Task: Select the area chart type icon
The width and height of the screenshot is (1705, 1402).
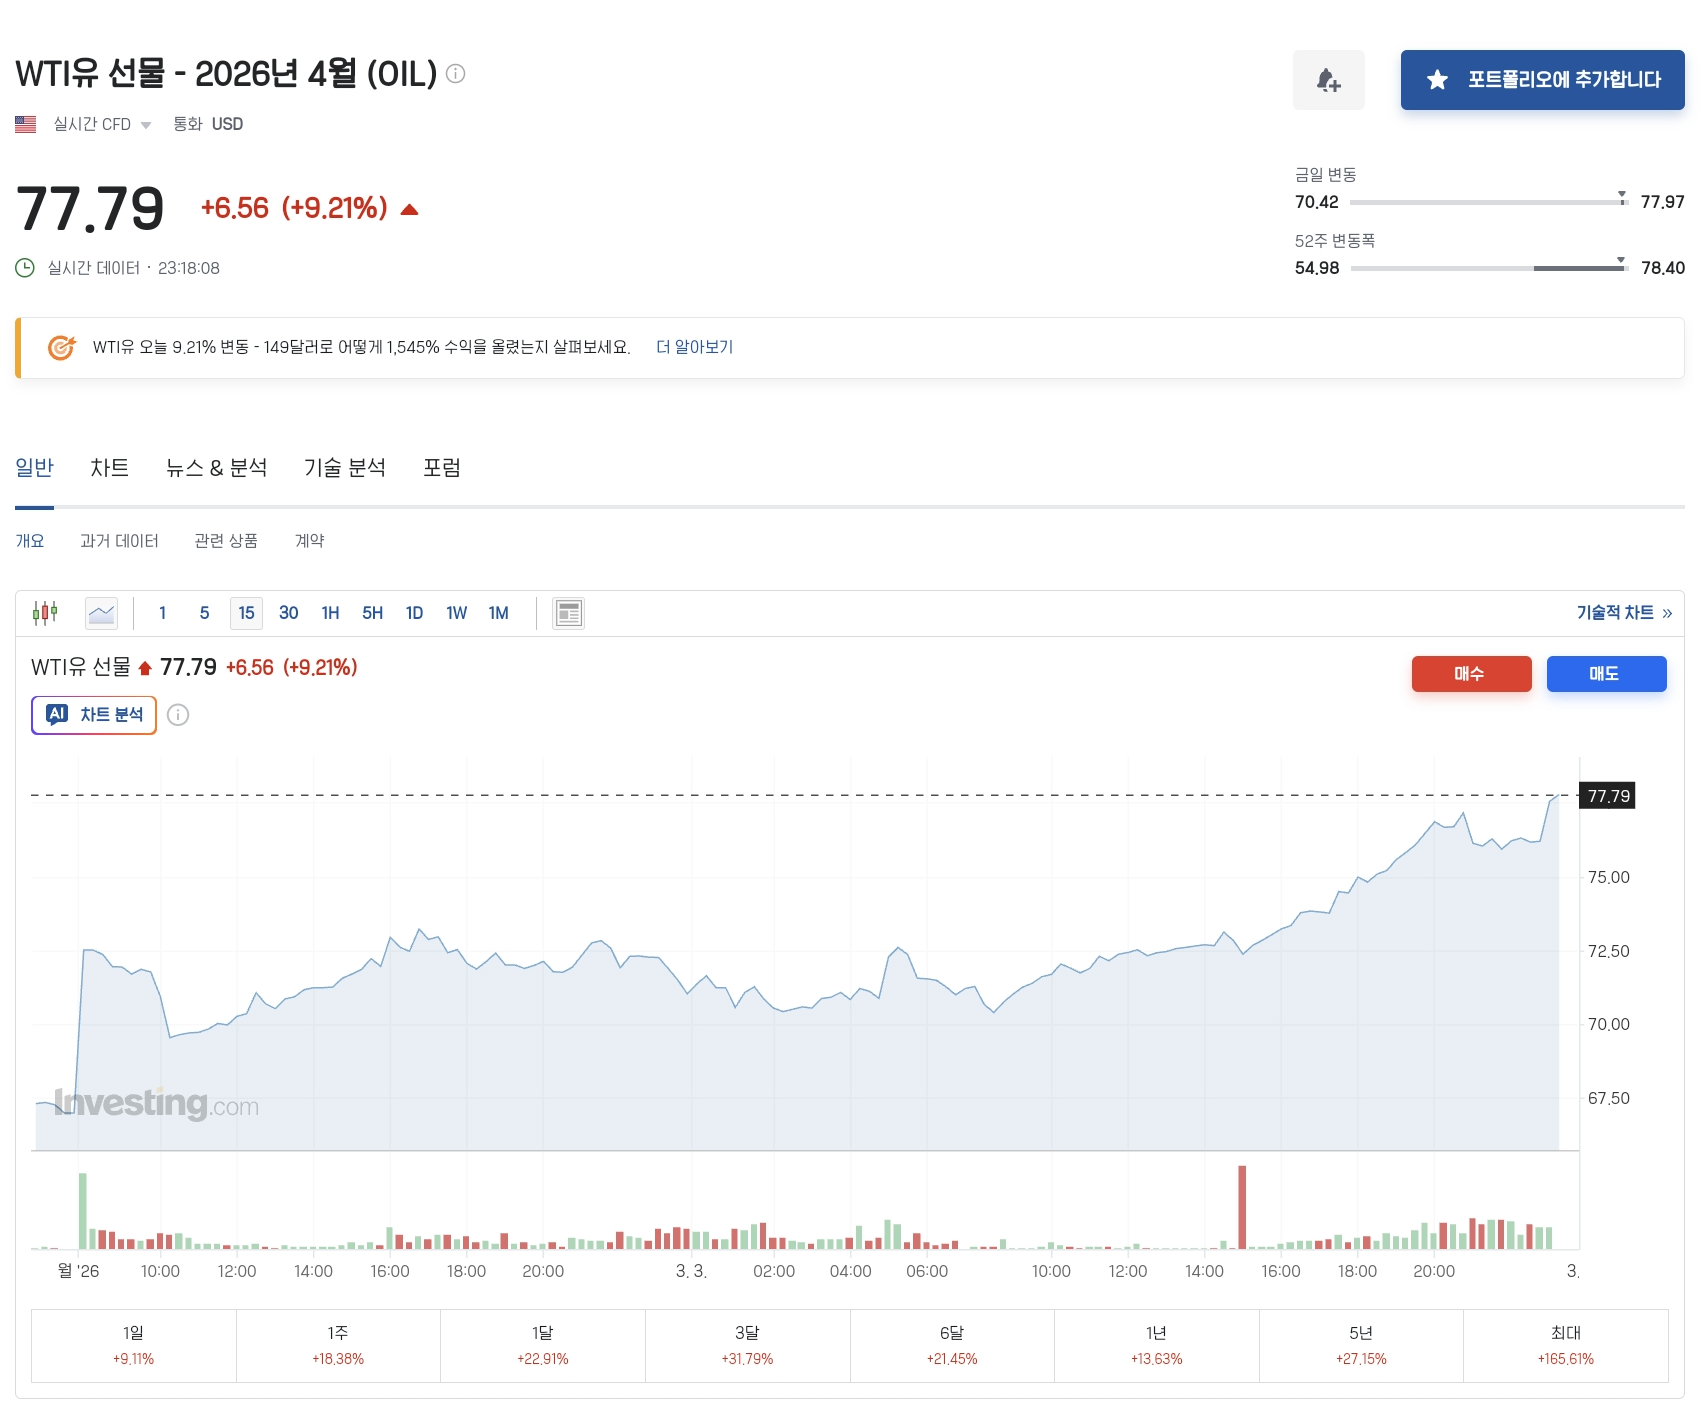Action: 102,613
